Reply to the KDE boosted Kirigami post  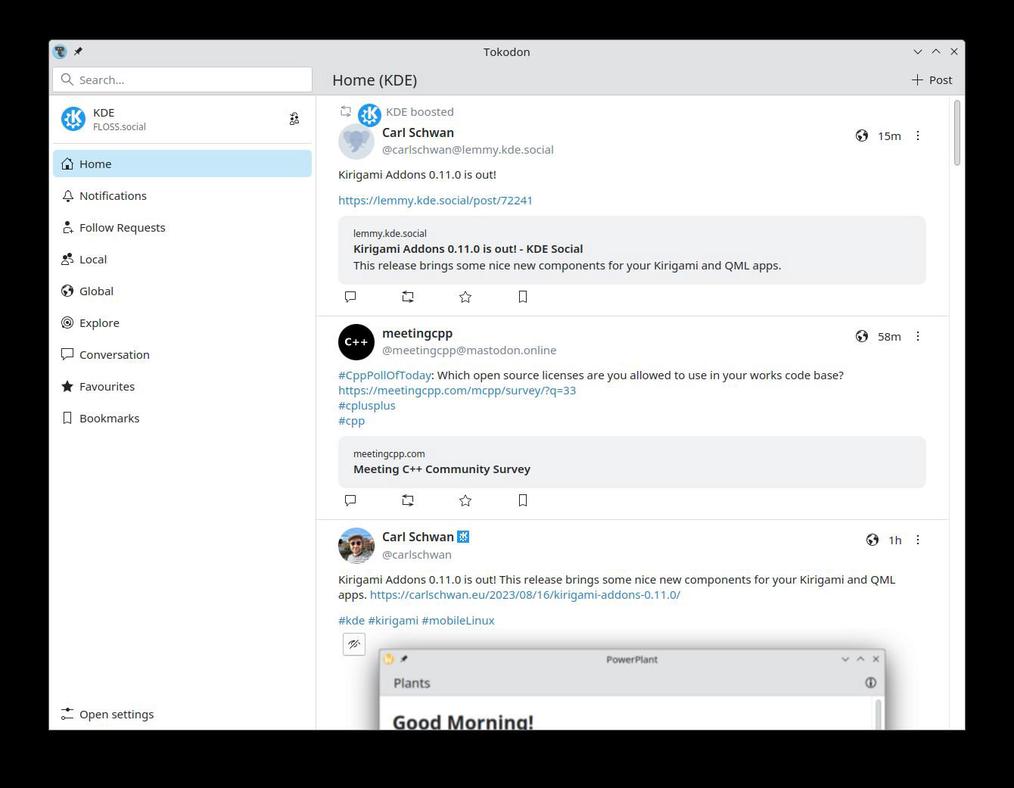(x=349, y=297)
